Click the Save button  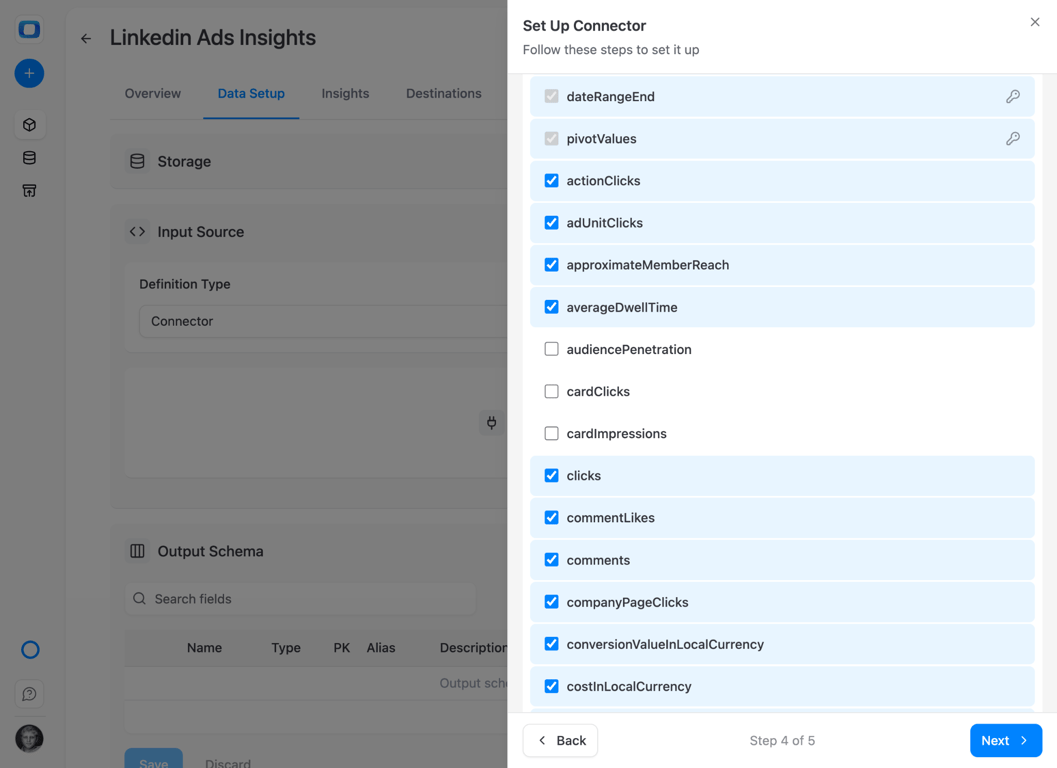154,760
